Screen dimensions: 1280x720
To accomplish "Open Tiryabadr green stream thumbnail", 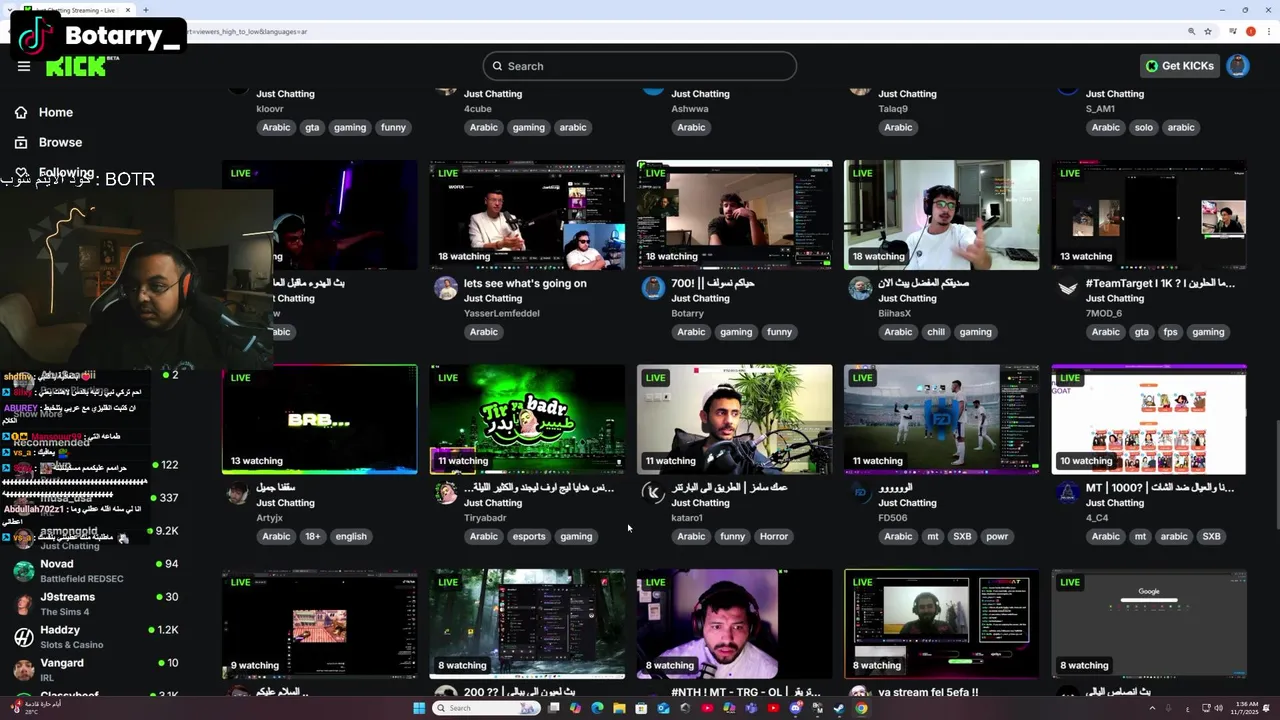I will (527, 419).
